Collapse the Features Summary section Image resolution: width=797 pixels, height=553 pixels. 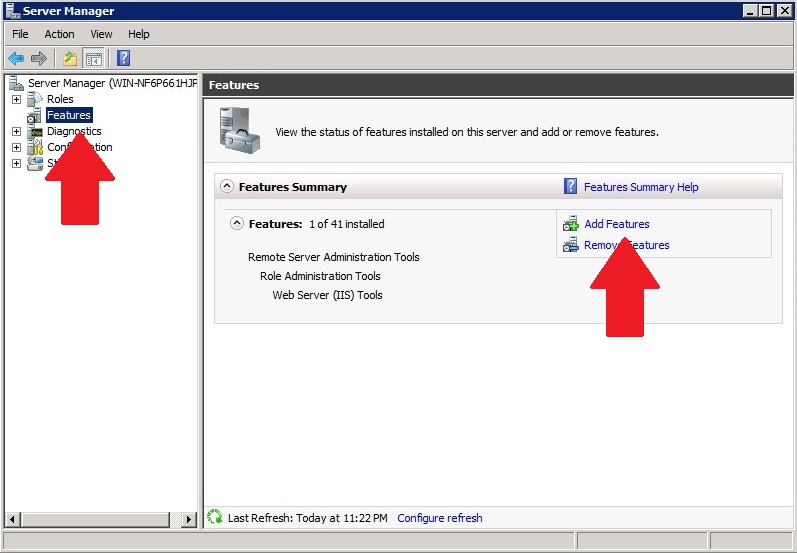coord(227,187)
